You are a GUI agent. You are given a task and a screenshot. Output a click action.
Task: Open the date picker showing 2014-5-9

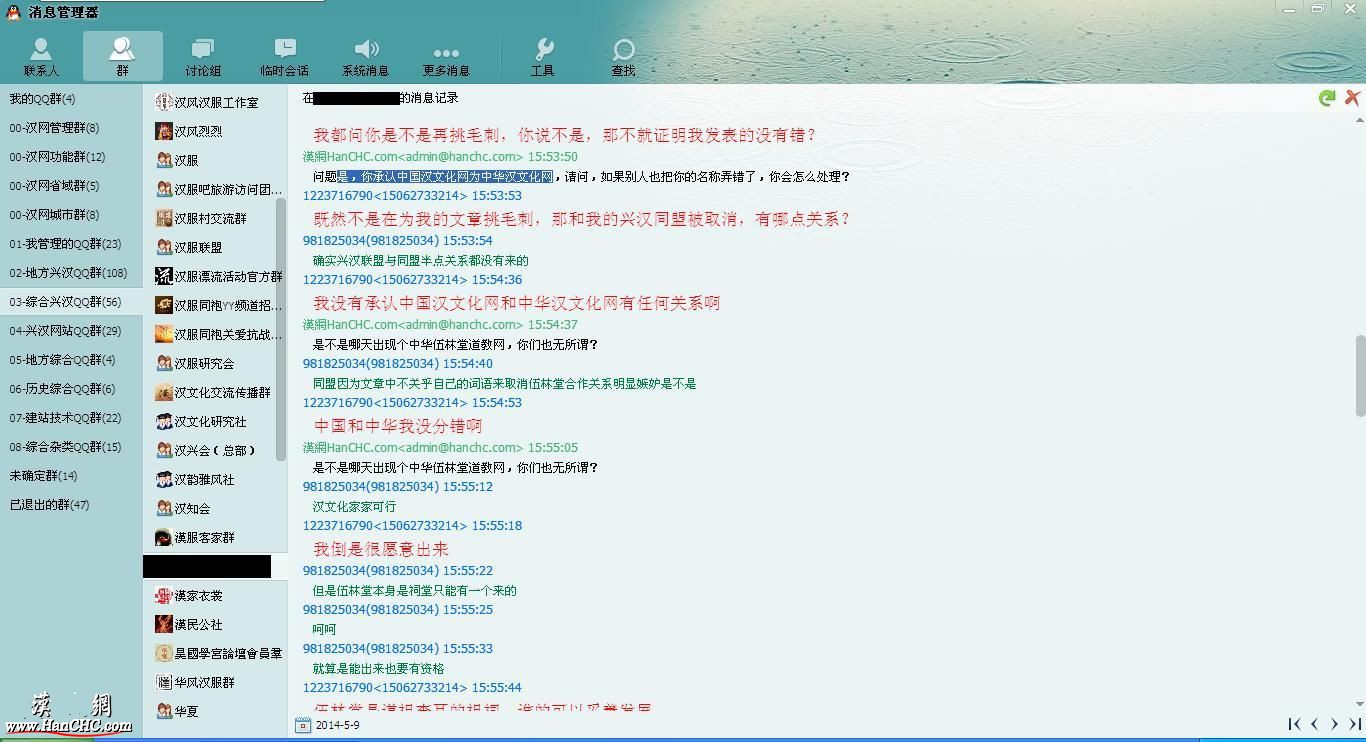303,725
